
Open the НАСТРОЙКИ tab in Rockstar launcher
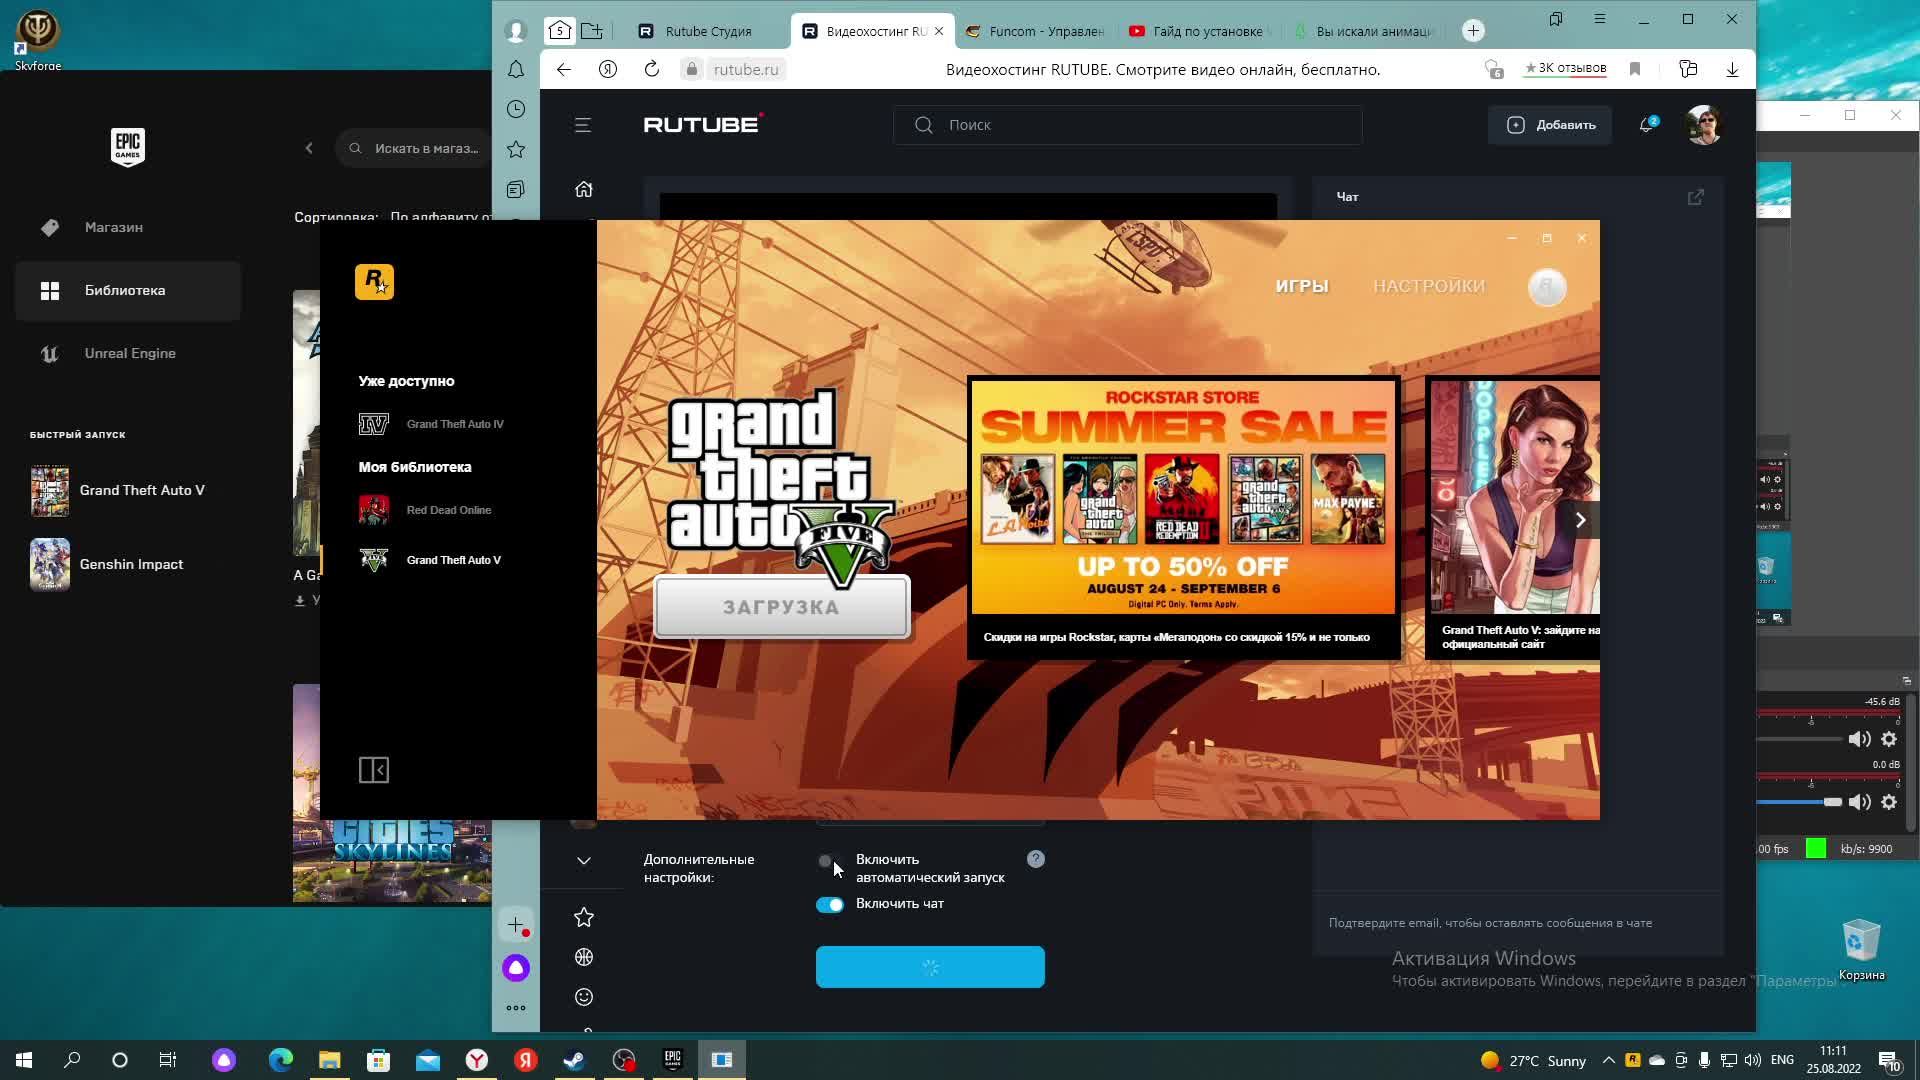(1428, 286)
